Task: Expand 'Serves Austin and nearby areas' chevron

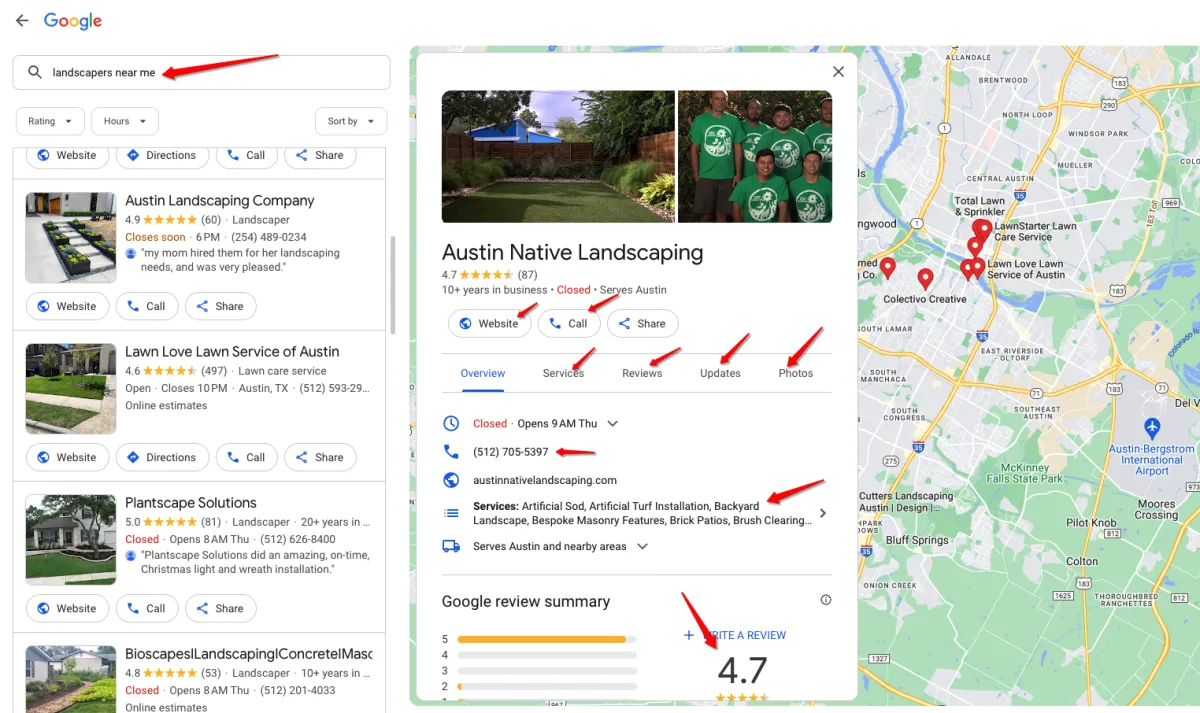Action: [x=643, y=547]
